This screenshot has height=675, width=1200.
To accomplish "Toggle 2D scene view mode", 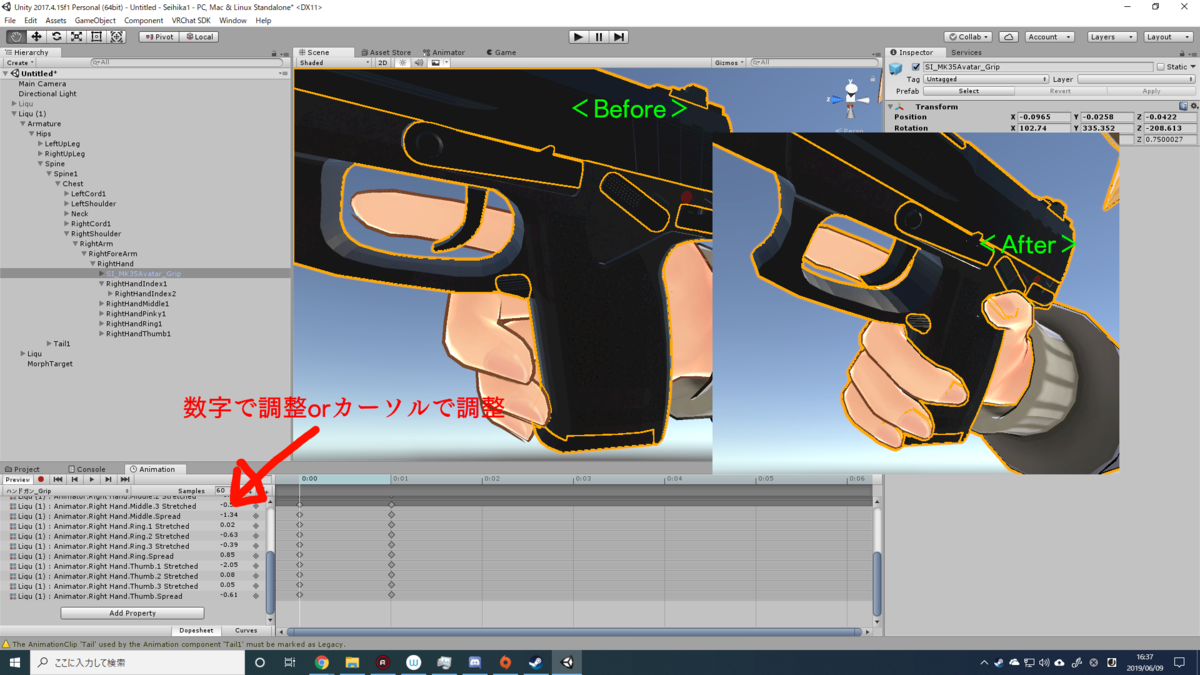I will pos(382,63).
